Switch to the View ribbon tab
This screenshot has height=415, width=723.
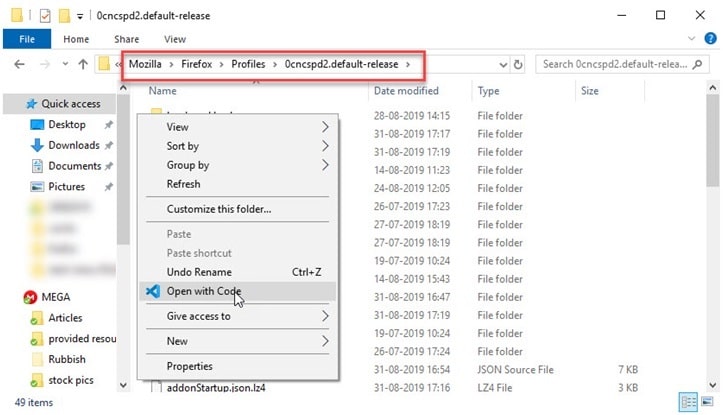click(175, 39)
